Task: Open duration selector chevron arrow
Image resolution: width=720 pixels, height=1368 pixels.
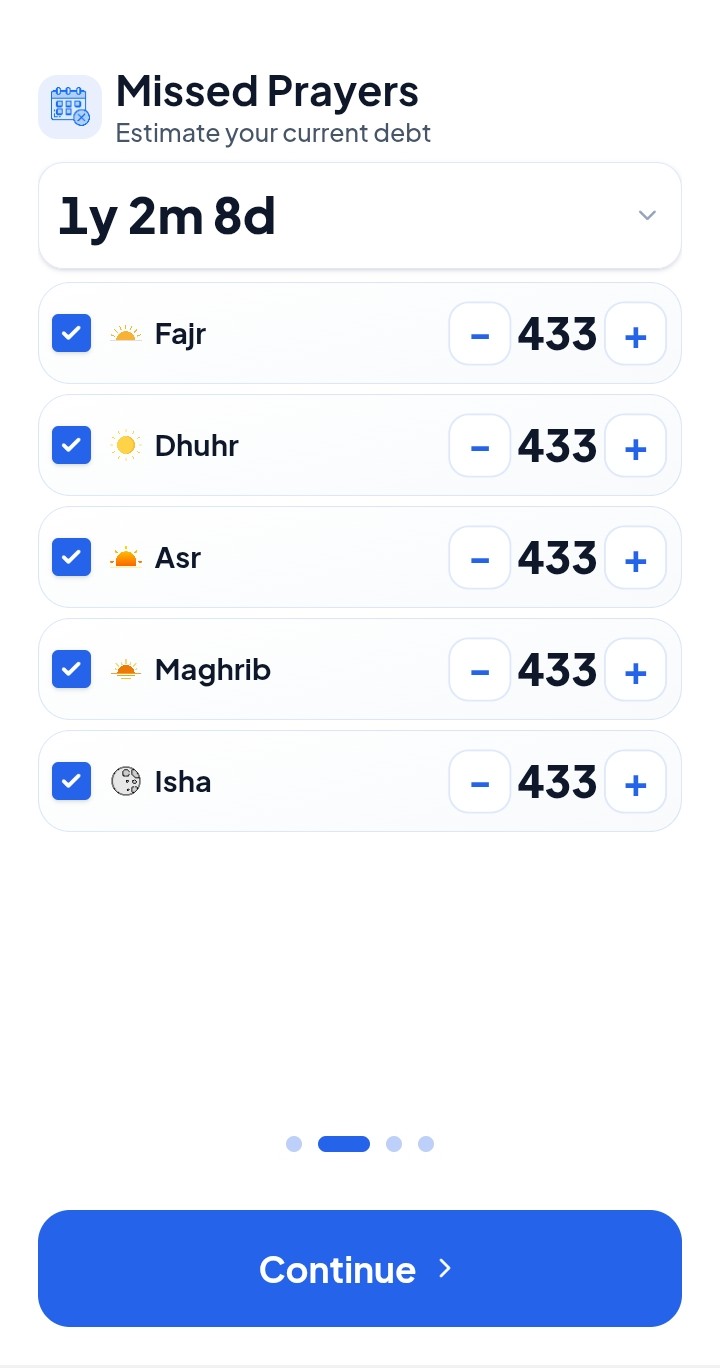Action: (647, 216)
